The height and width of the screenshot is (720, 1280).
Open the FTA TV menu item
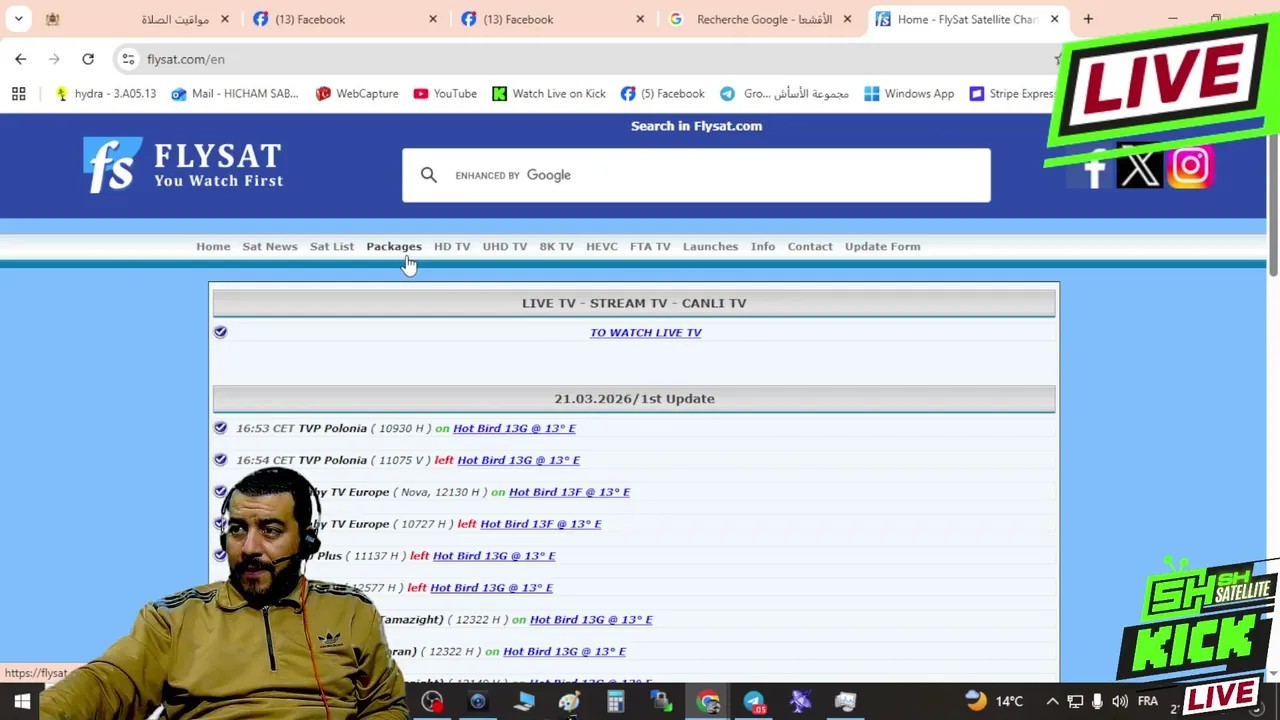coord(650,246)
